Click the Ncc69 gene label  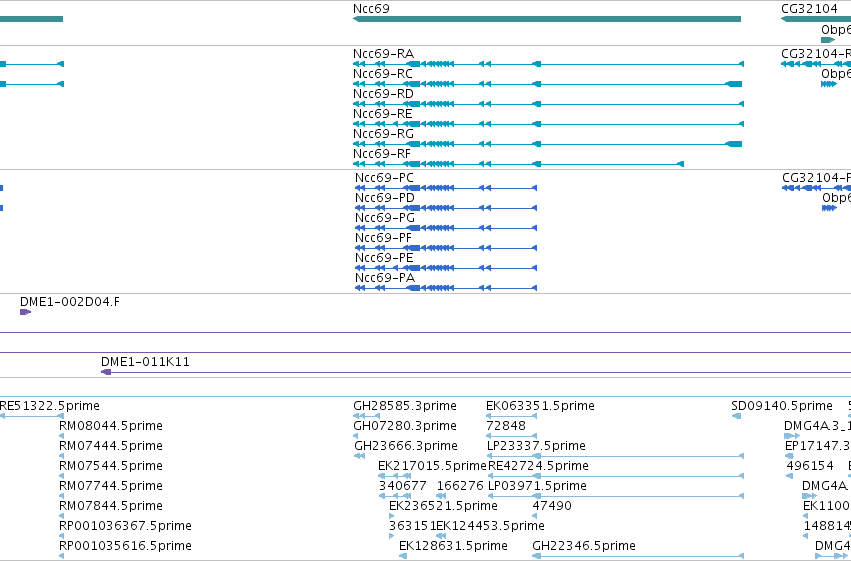tap(371, 9)
